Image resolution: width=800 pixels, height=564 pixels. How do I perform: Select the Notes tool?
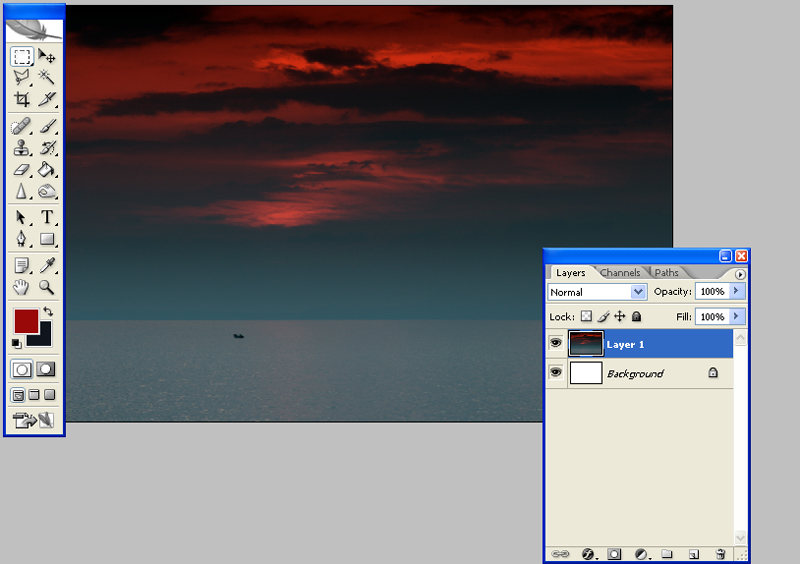[21, 265]
